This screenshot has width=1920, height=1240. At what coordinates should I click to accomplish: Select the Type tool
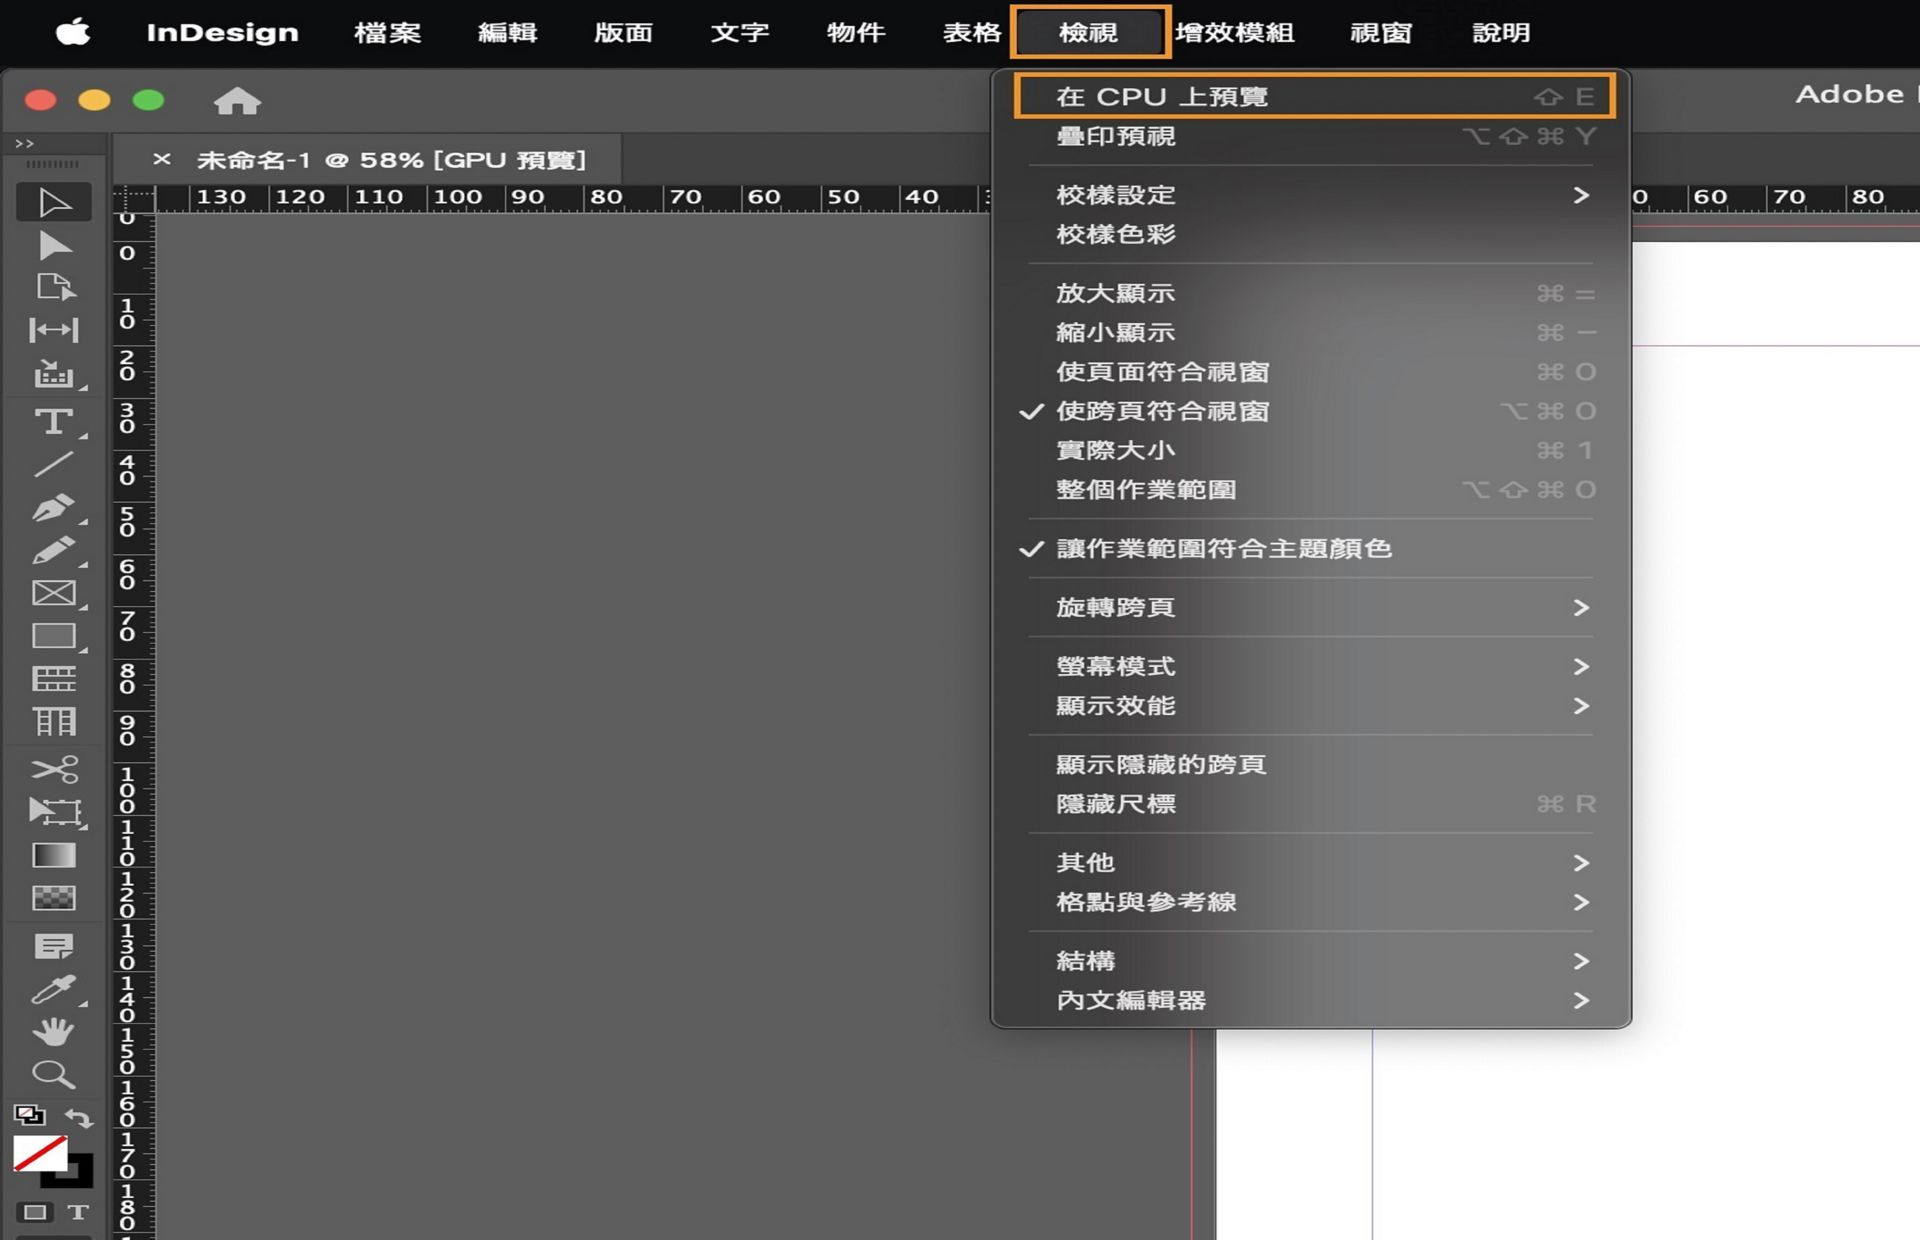(x=52, y=421)
